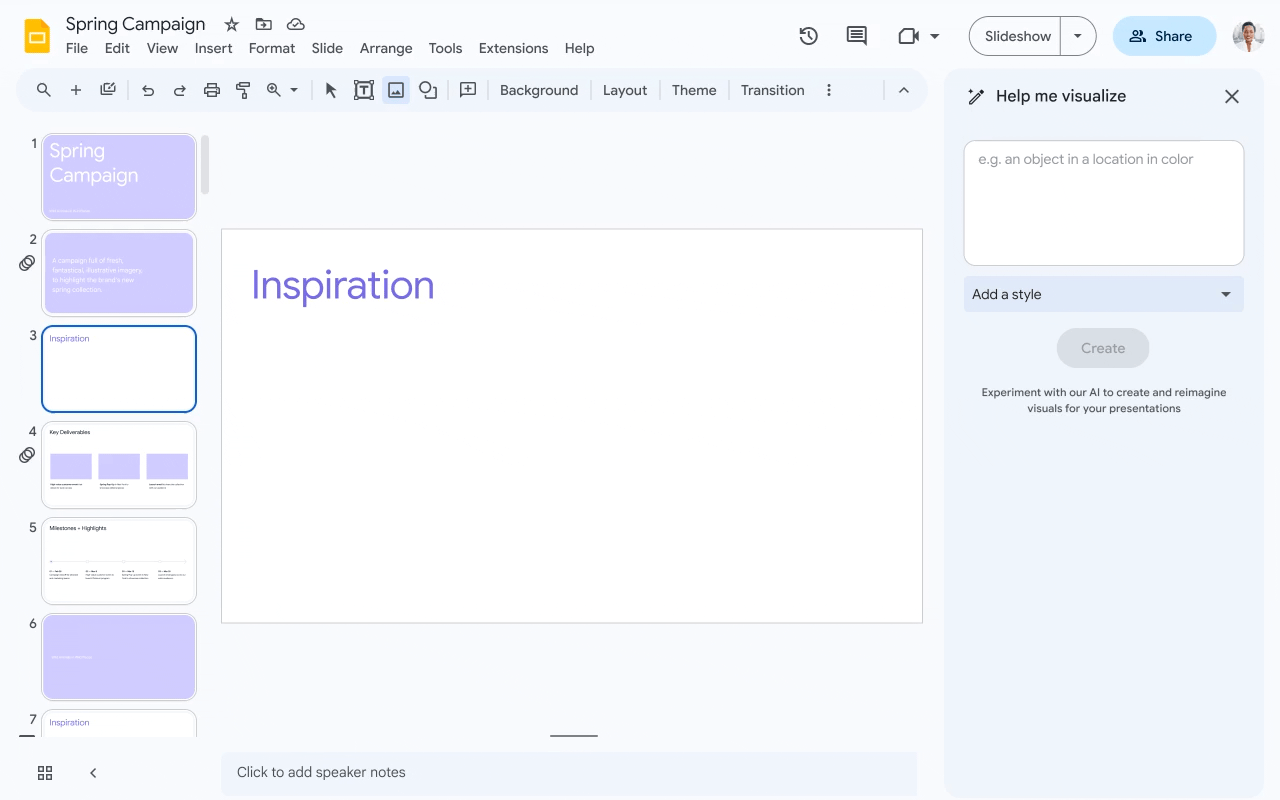The height and width of the screenshot is (800, 1280).
Task: Open the comments panel
Action: pos(856,36)
